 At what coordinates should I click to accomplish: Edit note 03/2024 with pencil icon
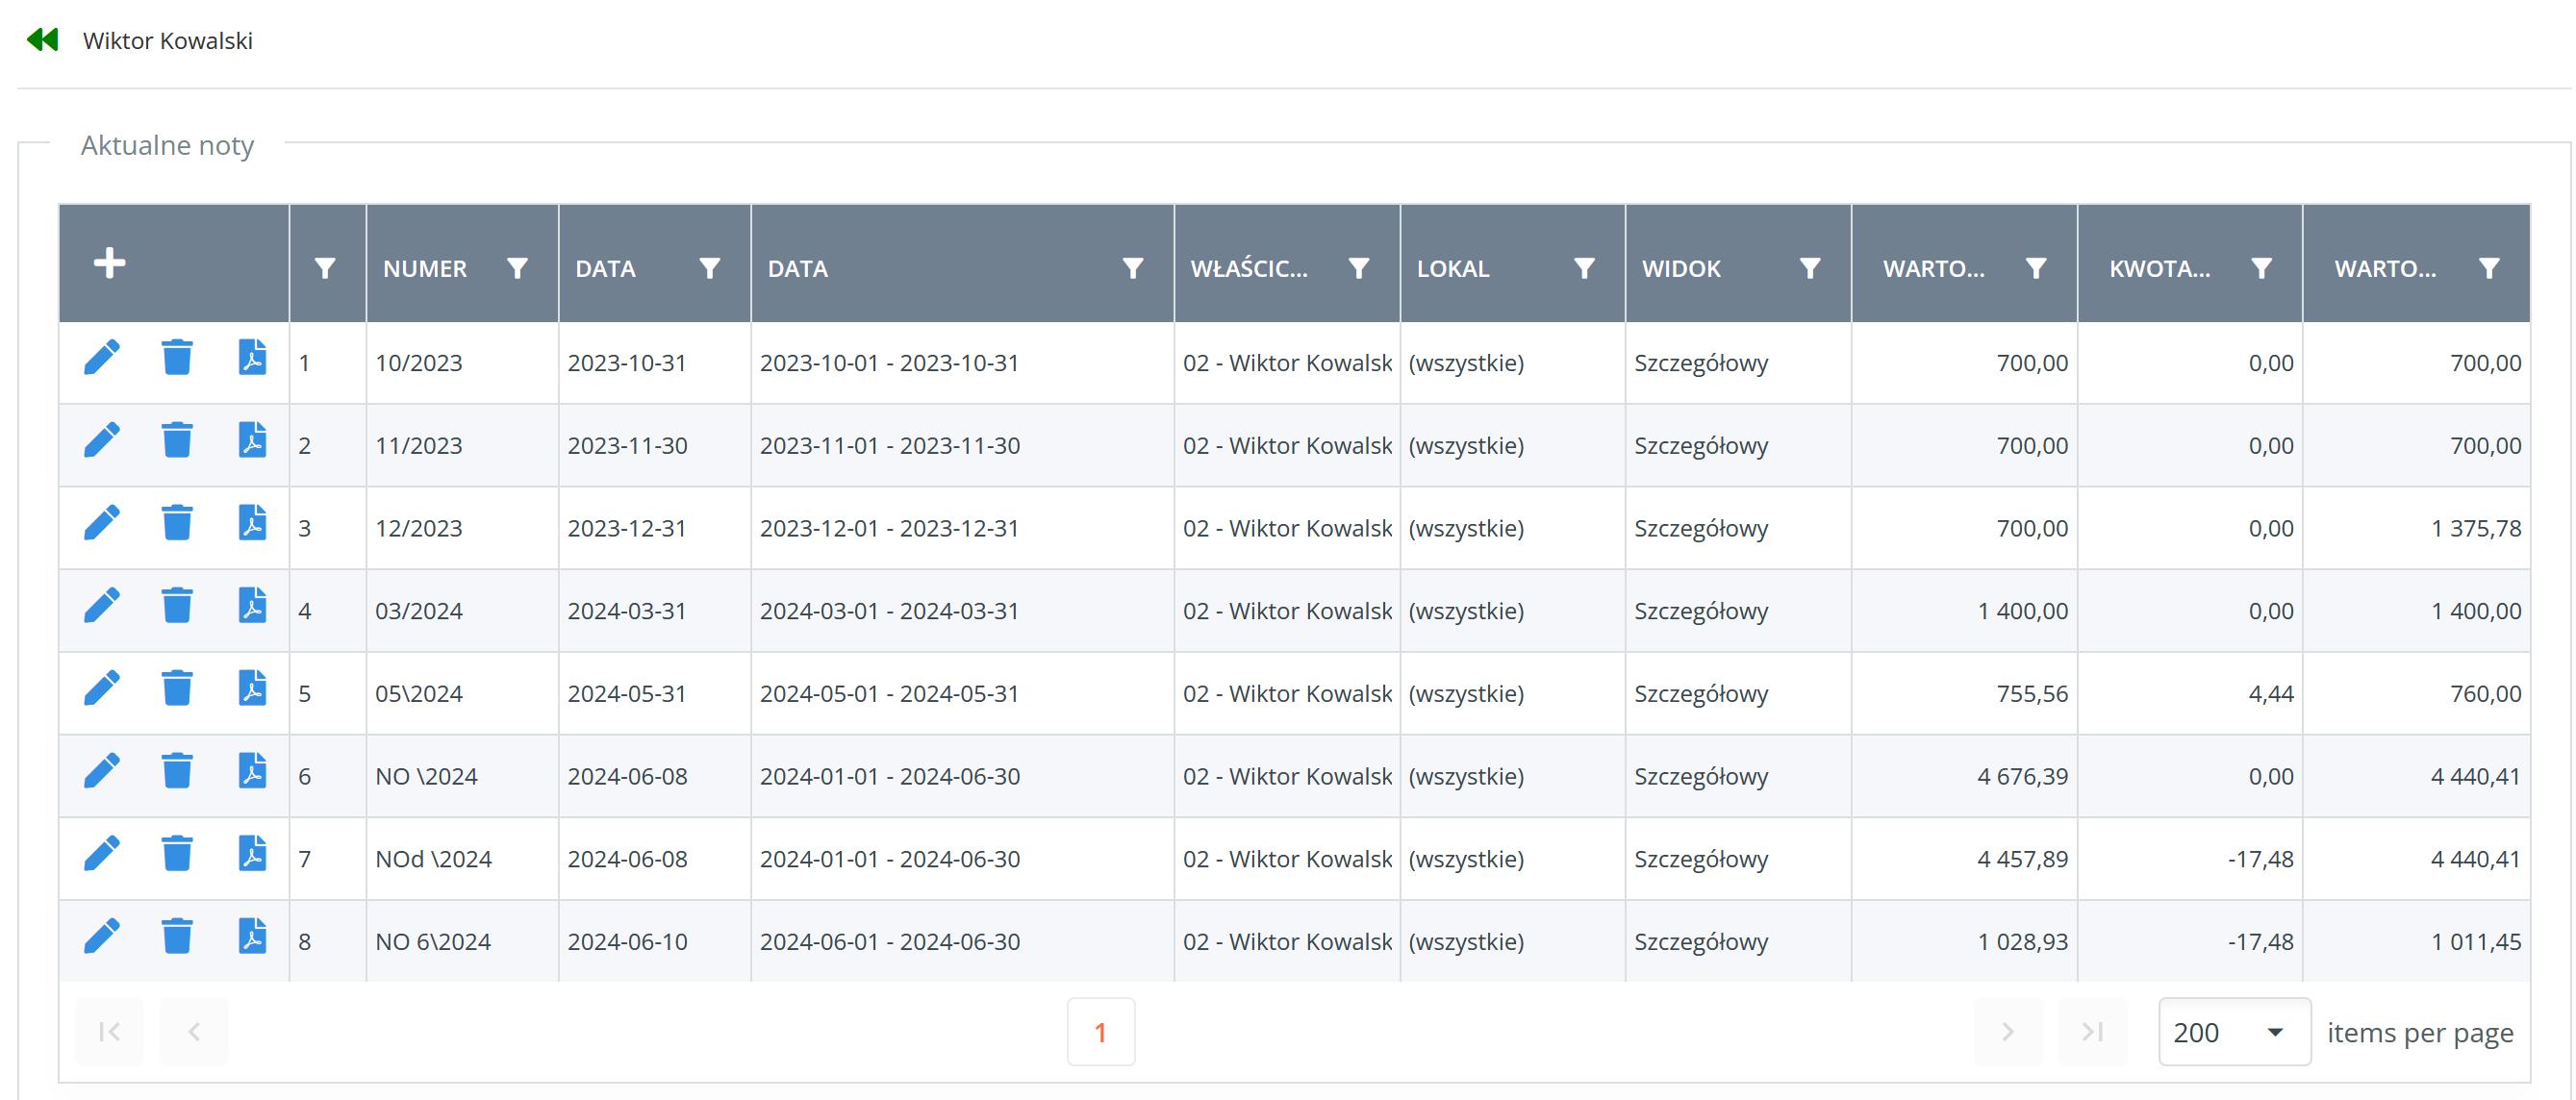(x=102, y=606)
